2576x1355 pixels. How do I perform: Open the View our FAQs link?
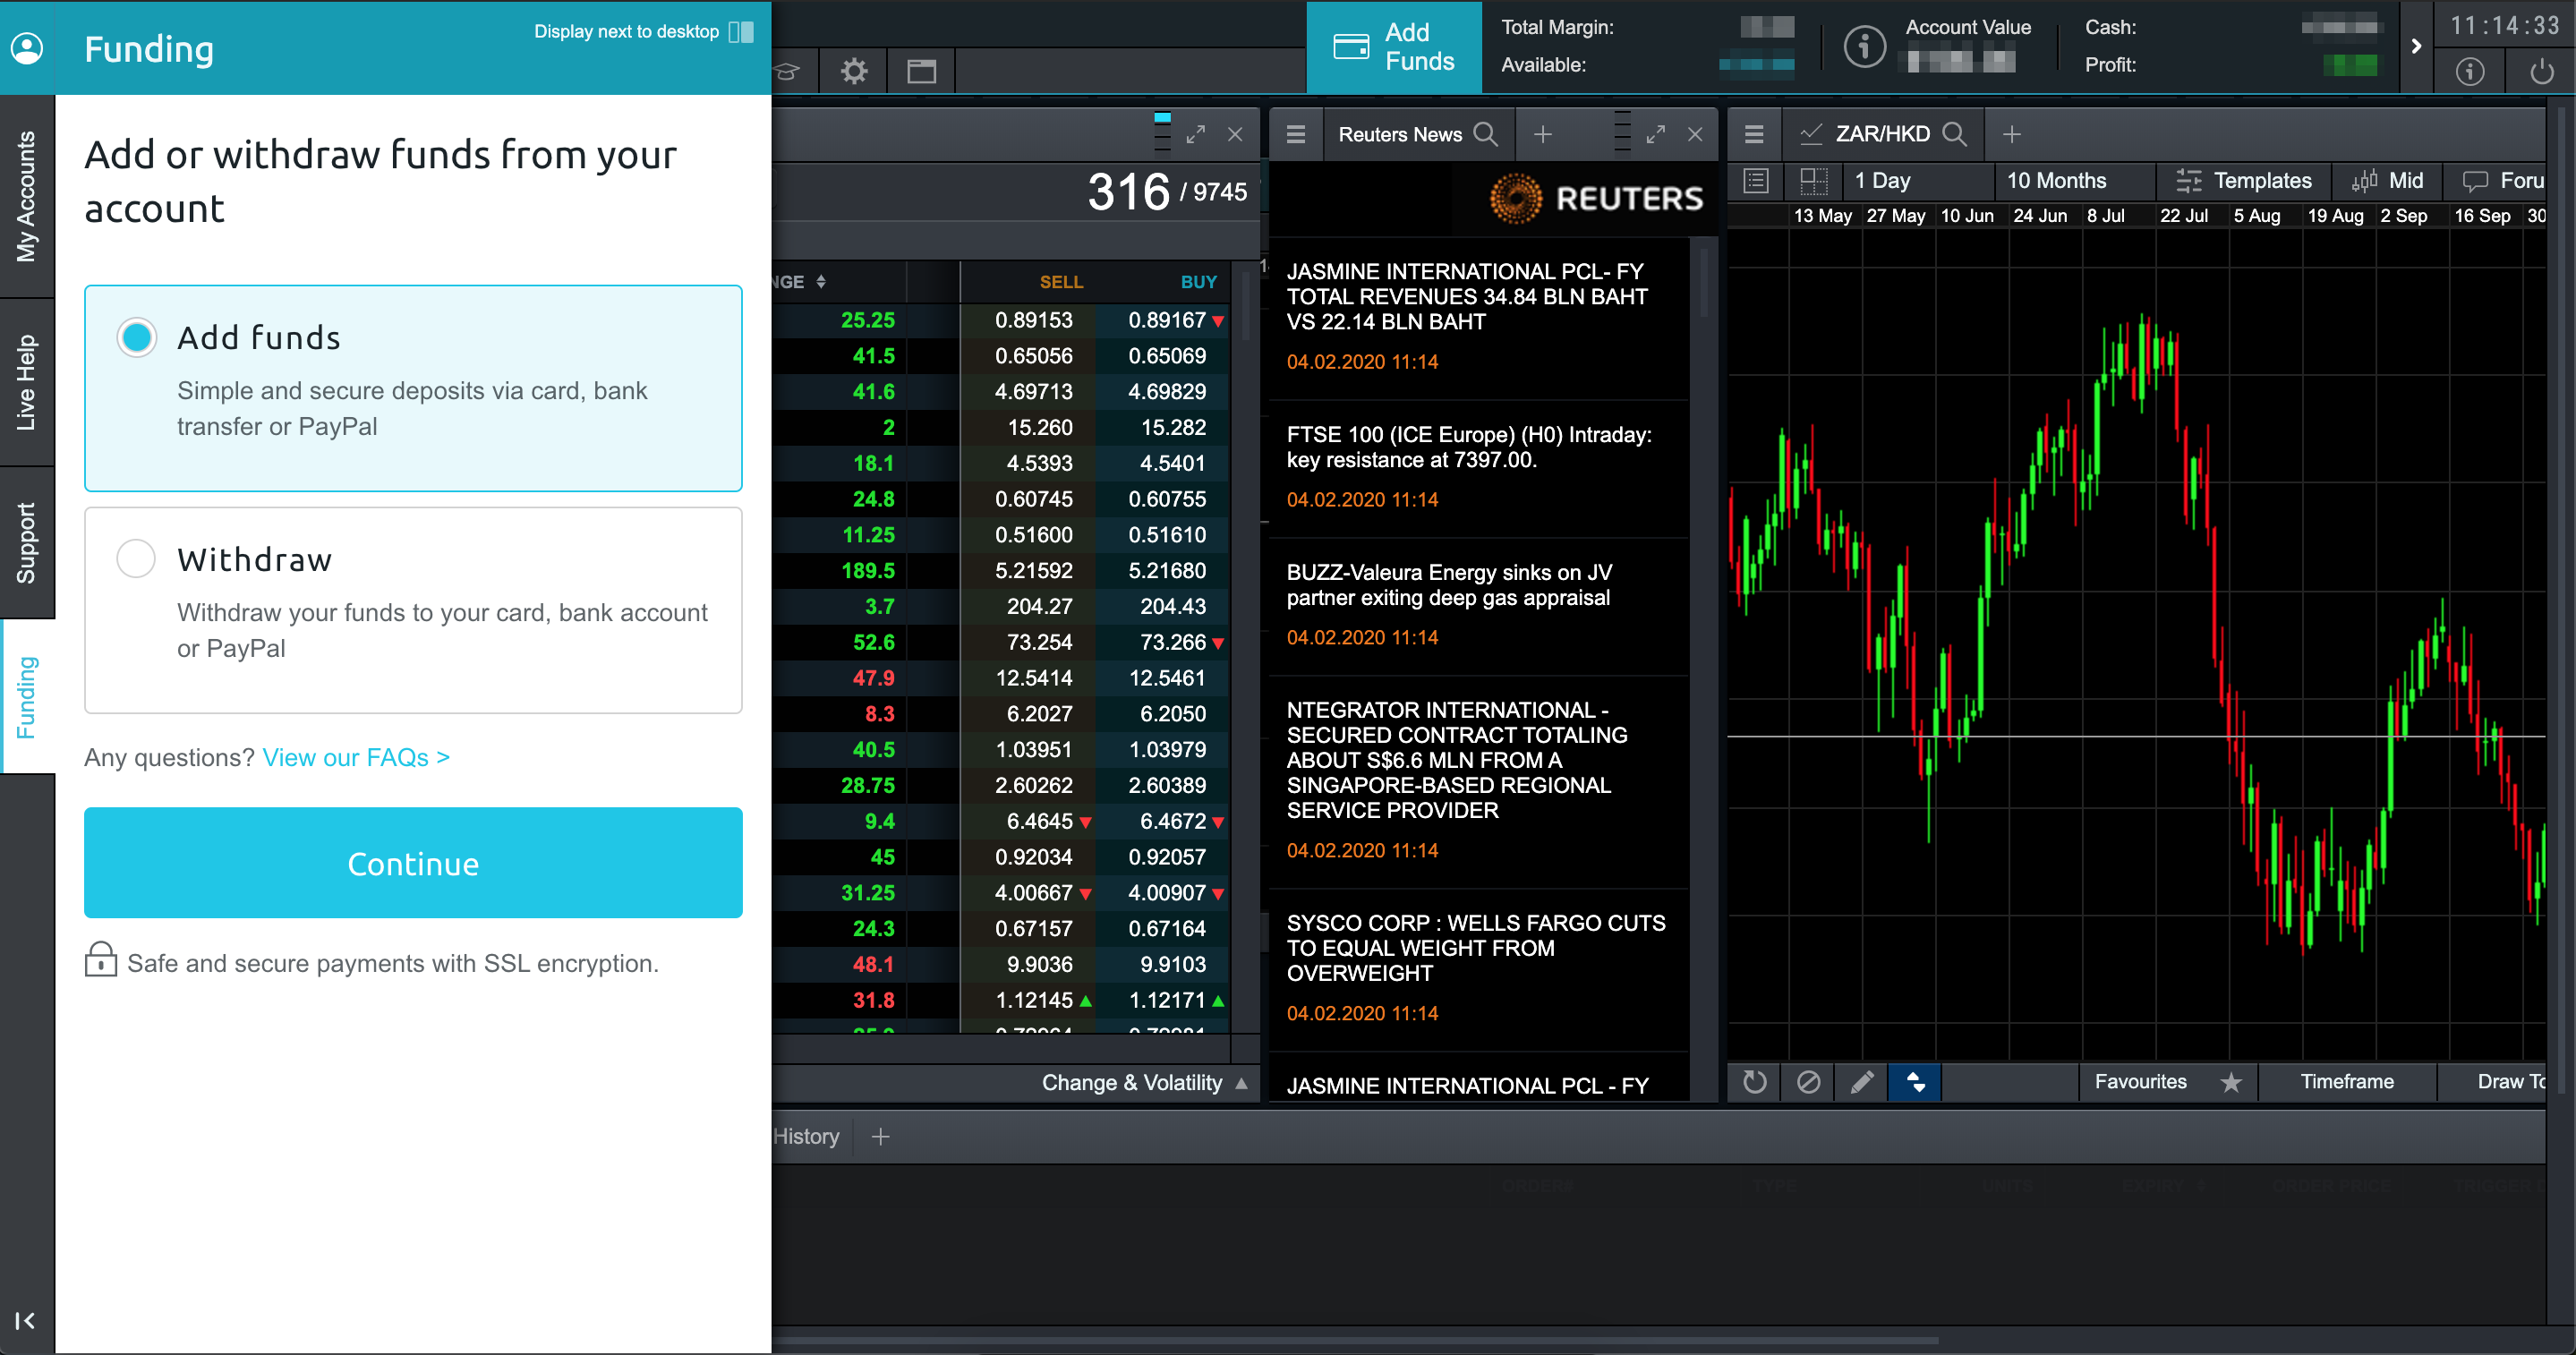click(355, 757)
